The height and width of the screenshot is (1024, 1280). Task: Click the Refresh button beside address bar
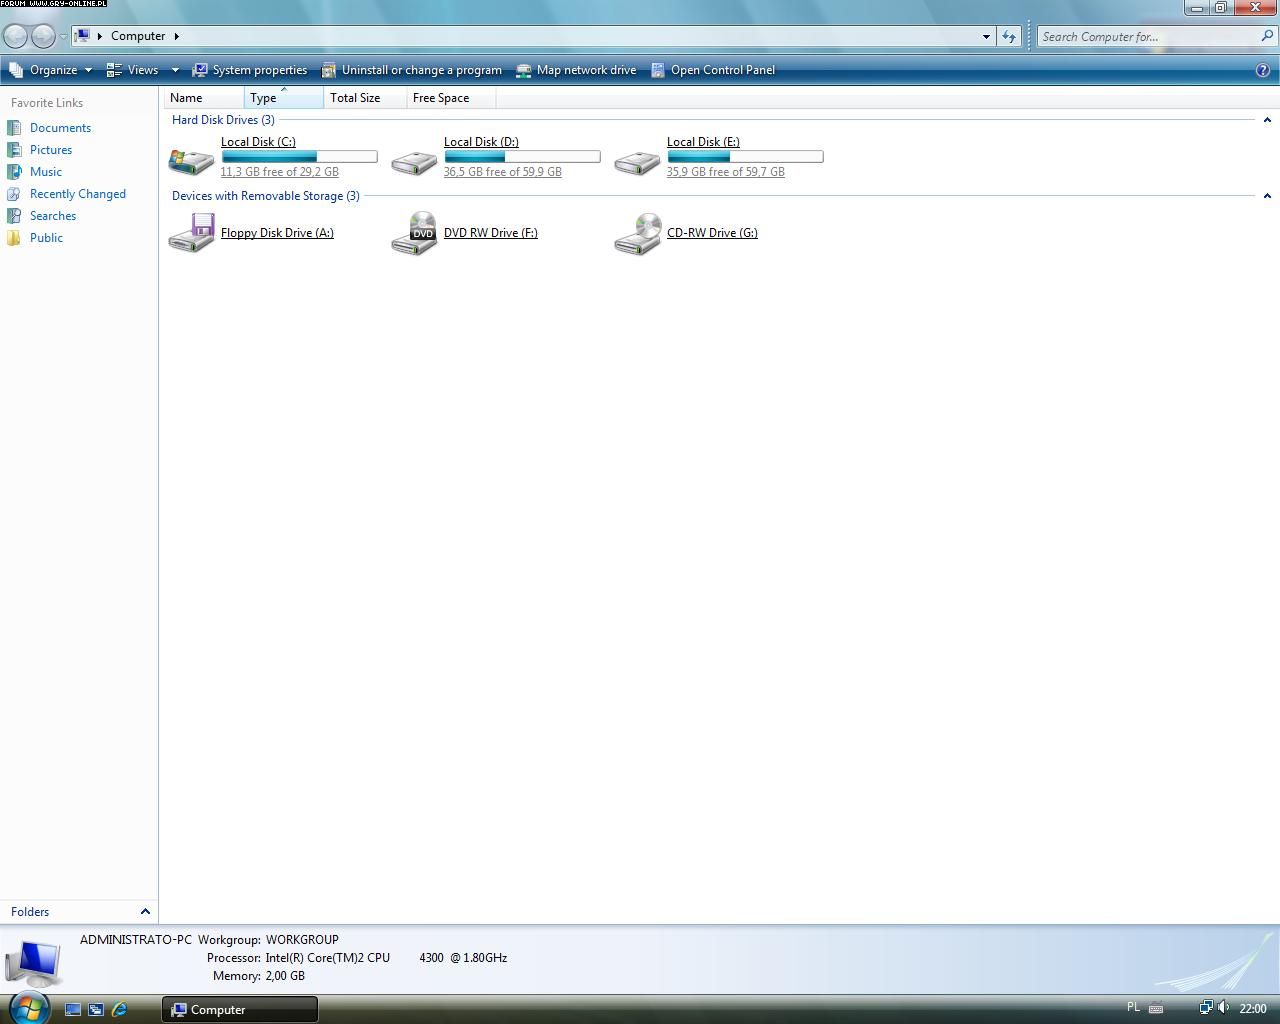(1009, 37)
